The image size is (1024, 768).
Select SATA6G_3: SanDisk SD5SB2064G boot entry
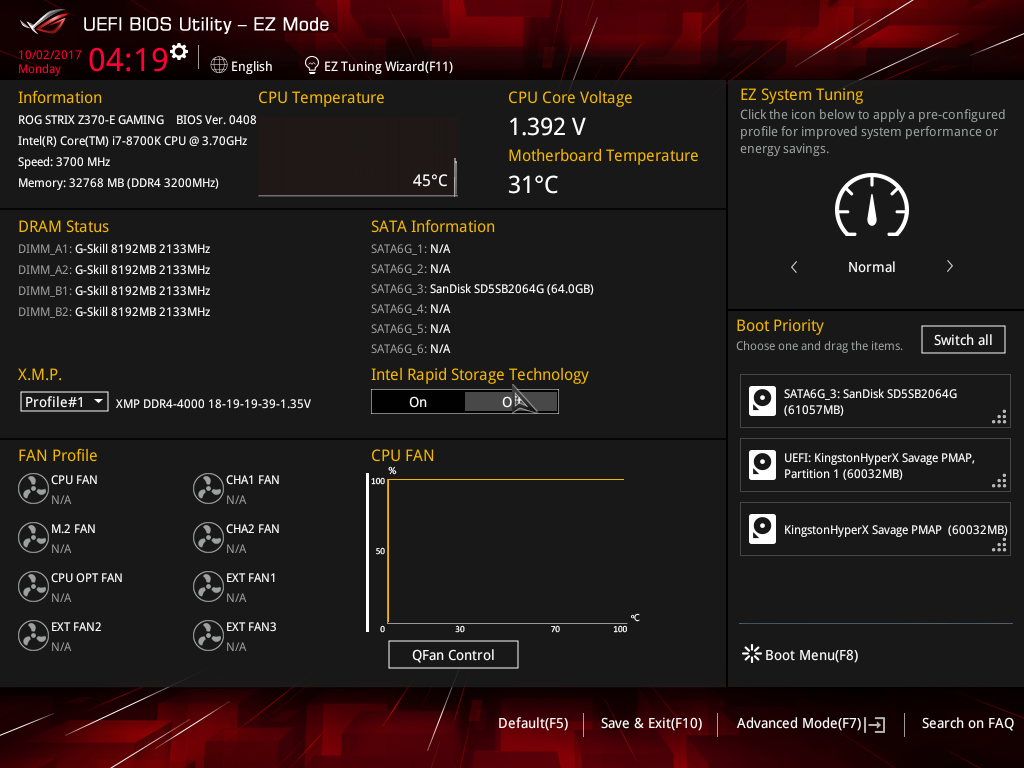875,401
